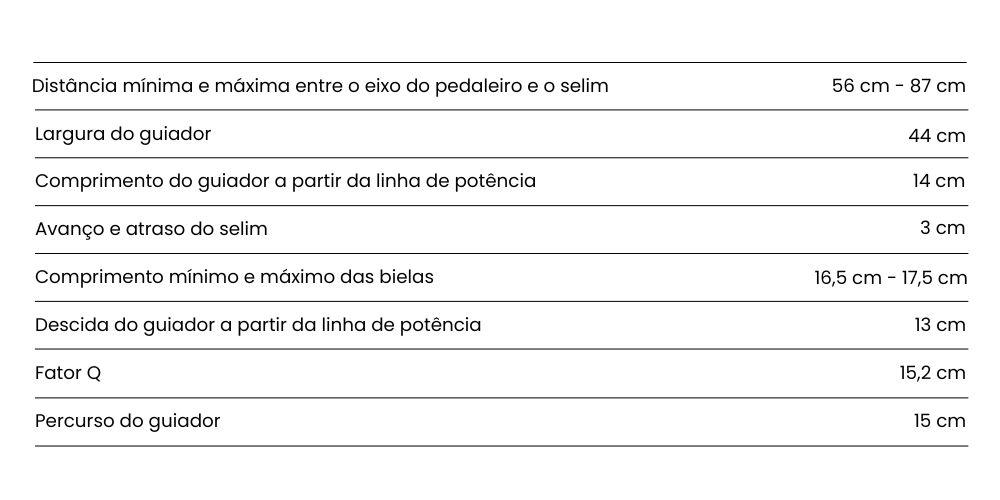The height and width of the screenshot is (500, 1000).
Task: Click the '15,2 cm' Q factor value
Action: point(932,374)
